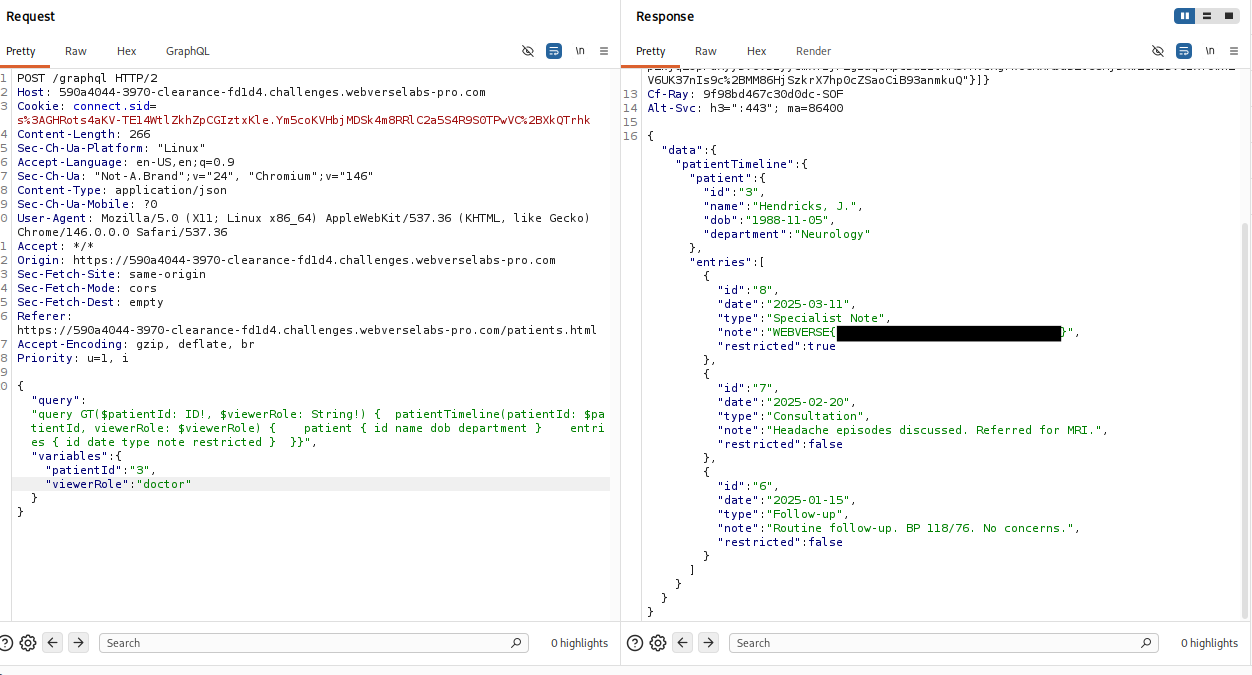Viewport: 1252px width, 675px height.
Task: Click the Response panel title
Action: point(665,16)
